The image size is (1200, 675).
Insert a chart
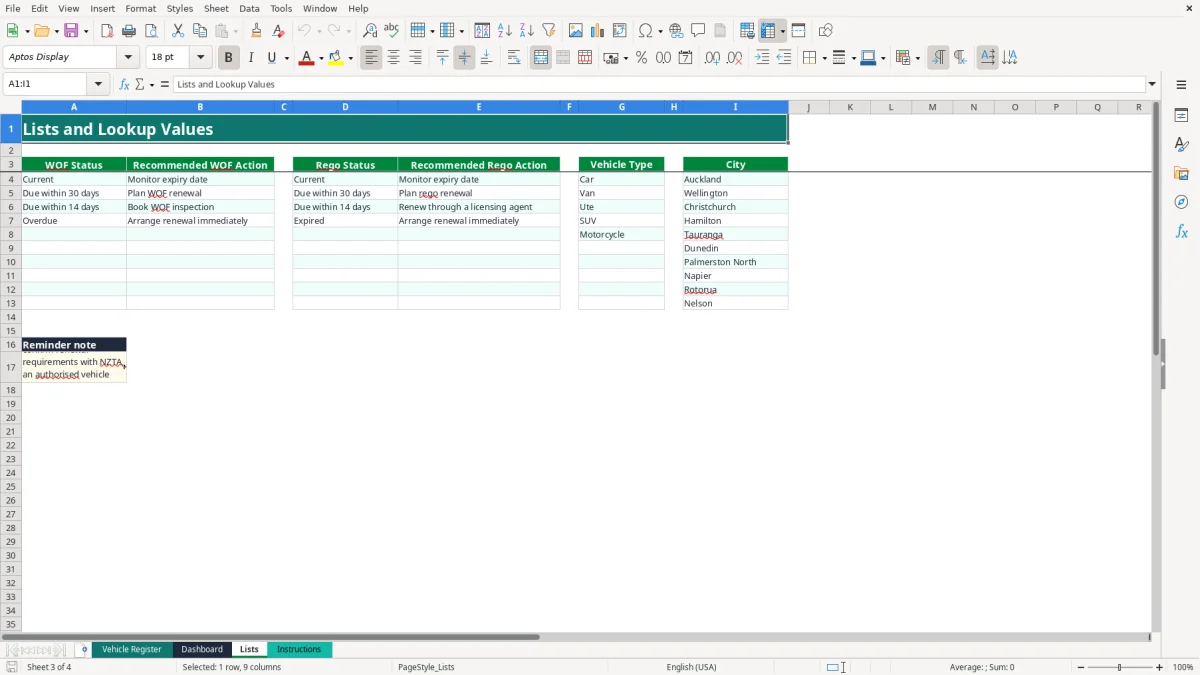tap(598, 31)
